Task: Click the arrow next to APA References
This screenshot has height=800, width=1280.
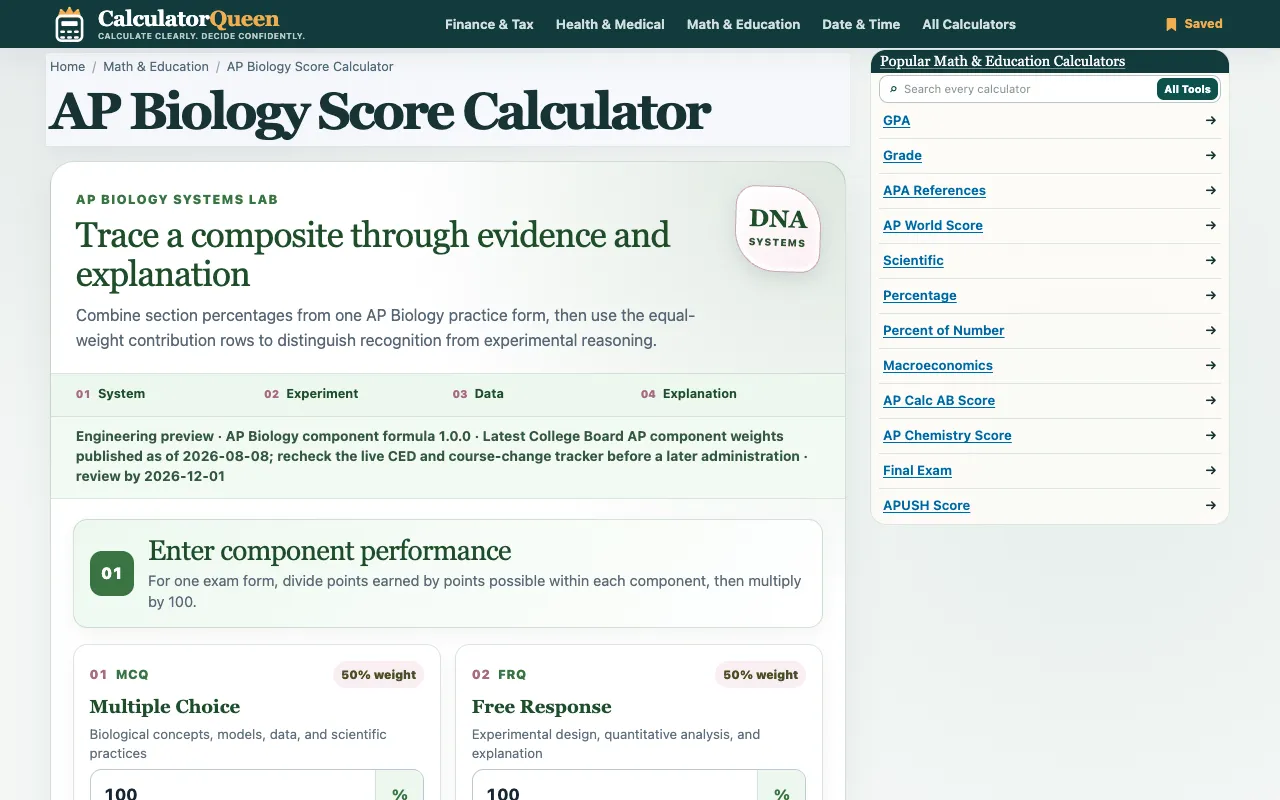Action: (1211, 190)
